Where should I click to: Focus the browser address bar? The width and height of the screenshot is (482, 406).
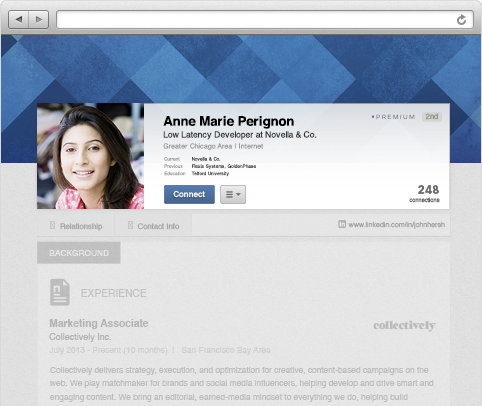[265, 20]
